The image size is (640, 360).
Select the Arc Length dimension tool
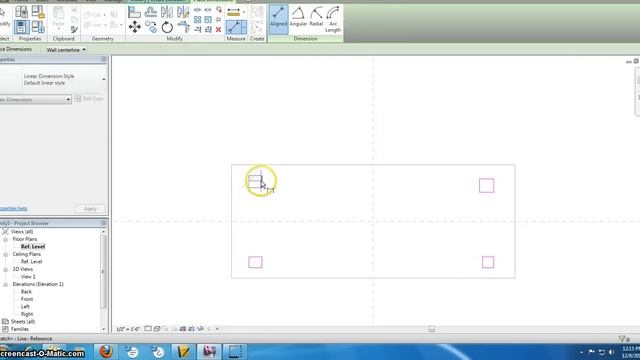333,19
